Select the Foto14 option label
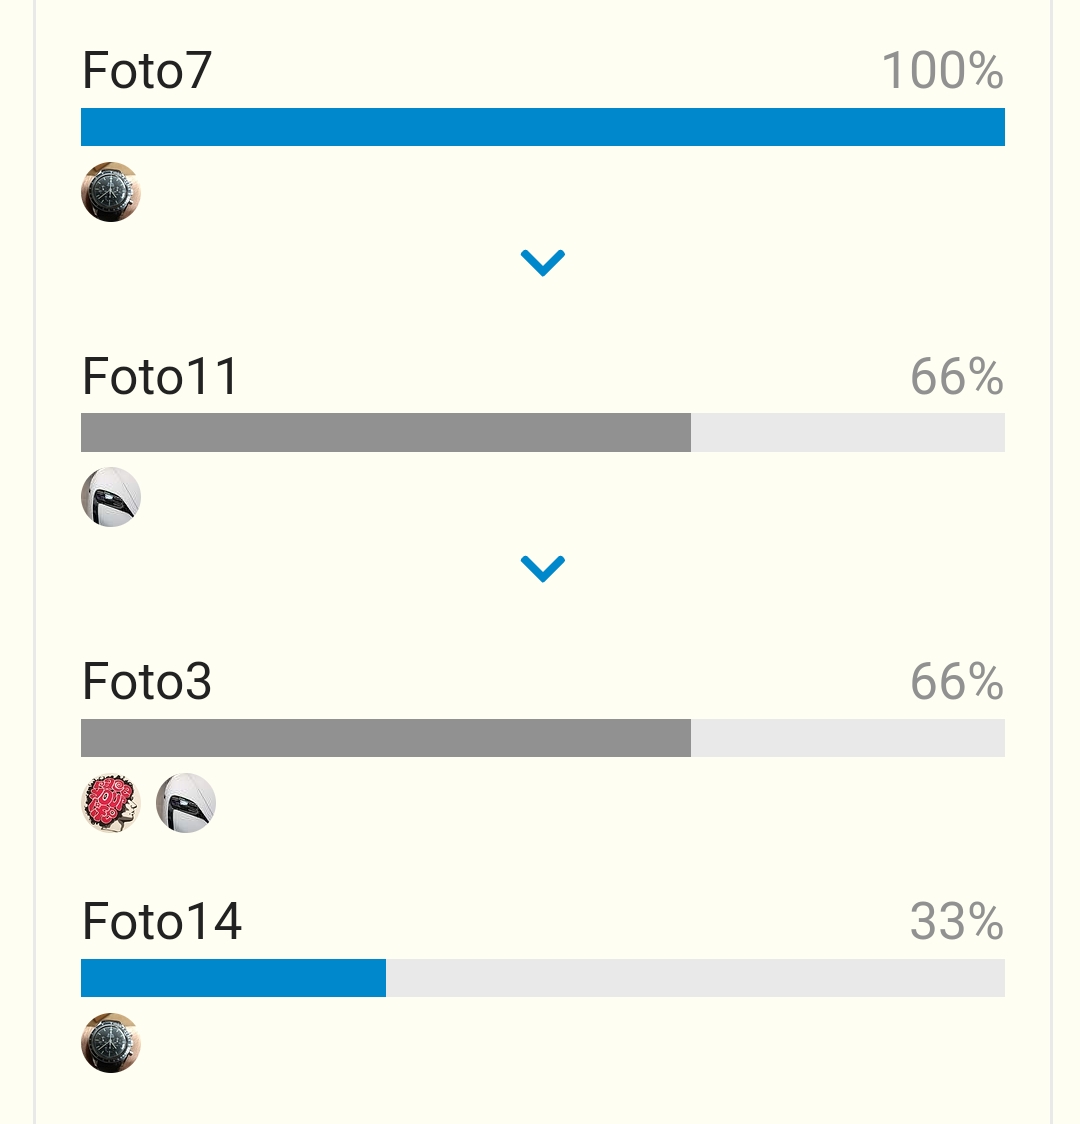The height and width of the screenshot is (1124, 1080). click(x=162, y=920)
